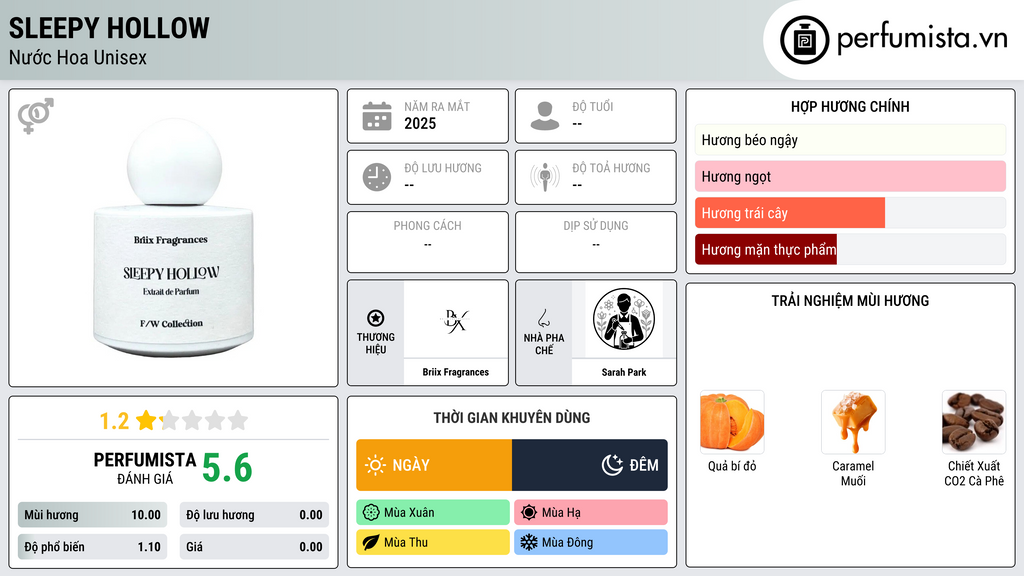
Task: Click the moon icon in the Đêm bar
Action: pyautogui.click(x=612, y=465)
